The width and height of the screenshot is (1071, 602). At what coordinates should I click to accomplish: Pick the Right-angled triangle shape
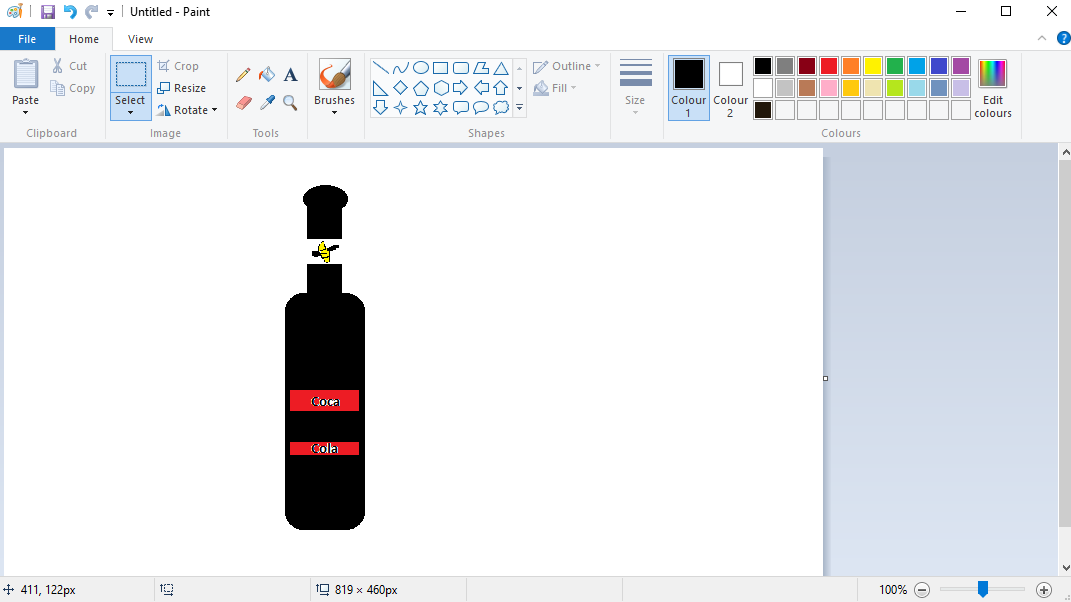[380, 87]
